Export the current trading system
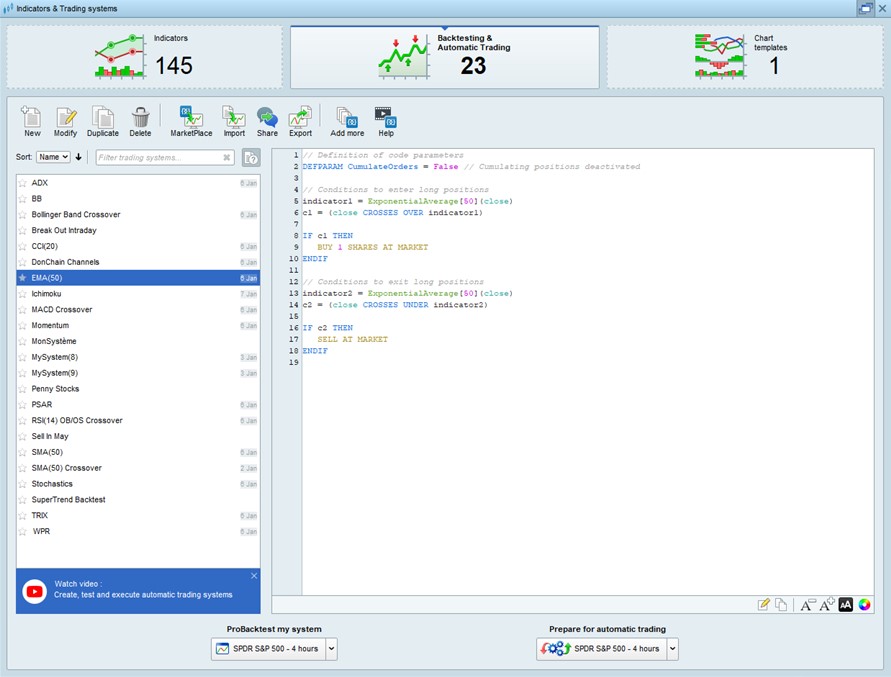The height and width of the screenshot is (677, 891). (x=300, y=118)
